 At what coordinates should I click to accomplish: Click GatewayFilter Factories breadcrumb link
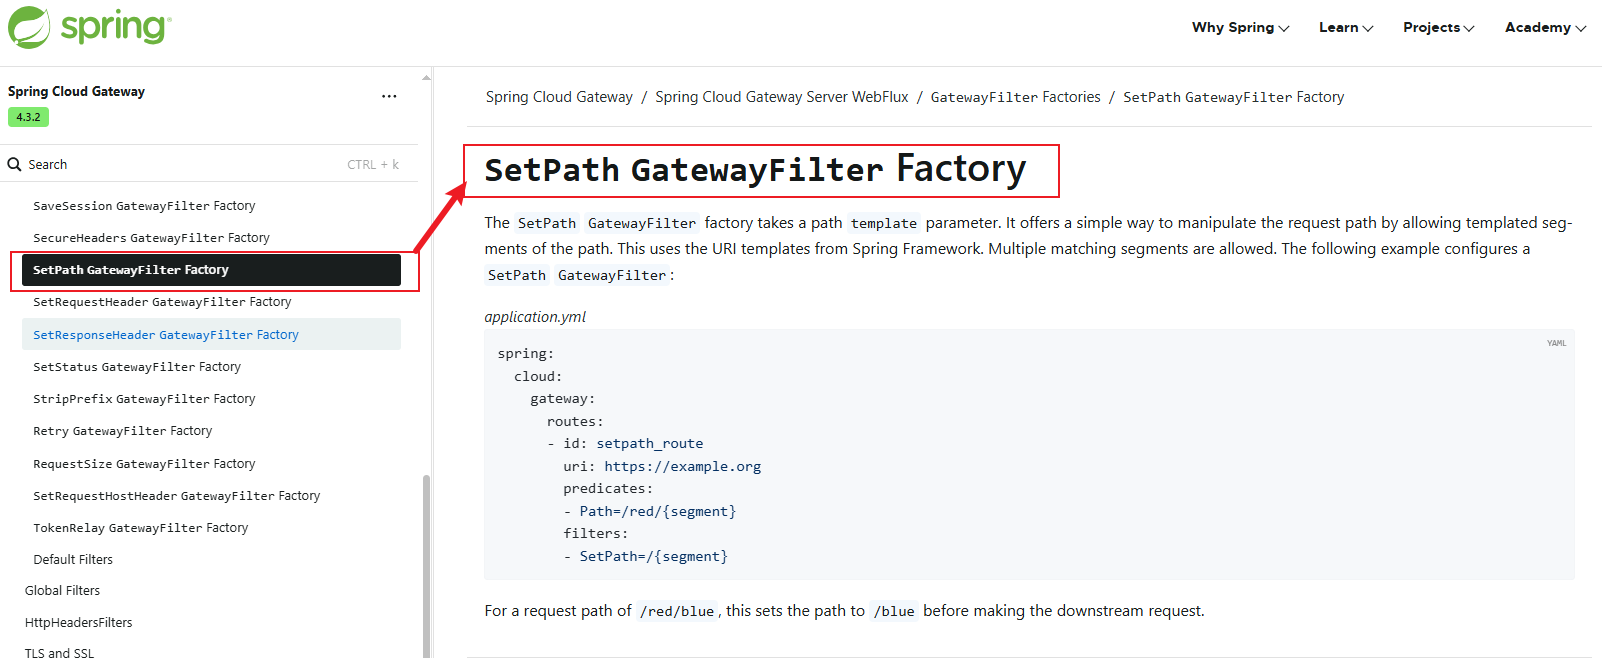[x=1015, y=97]
